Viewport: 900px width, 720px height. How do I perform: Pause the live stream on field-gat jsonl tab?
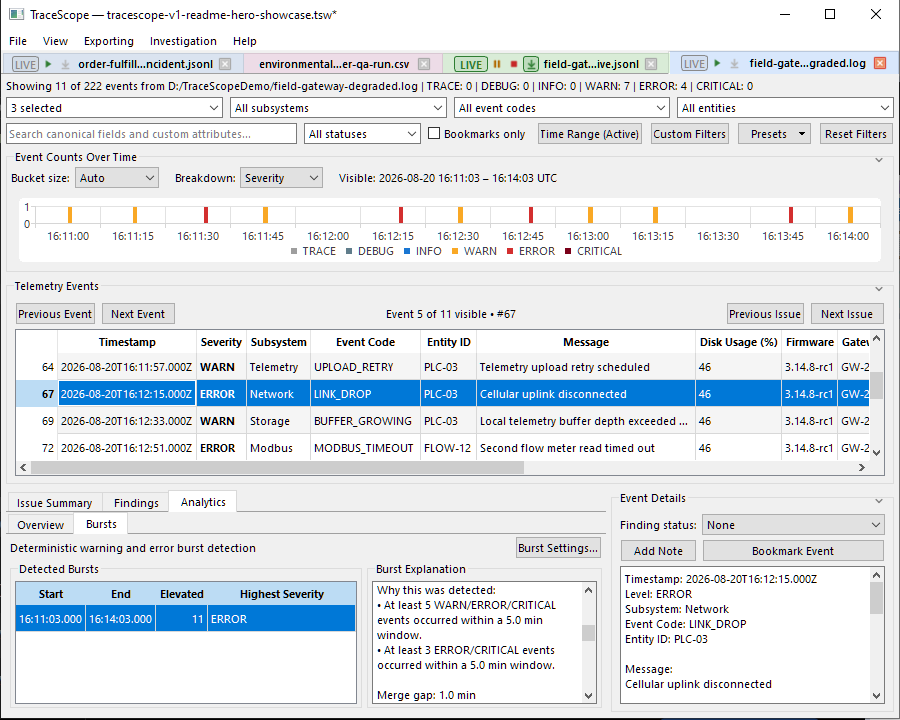point(497,64)
